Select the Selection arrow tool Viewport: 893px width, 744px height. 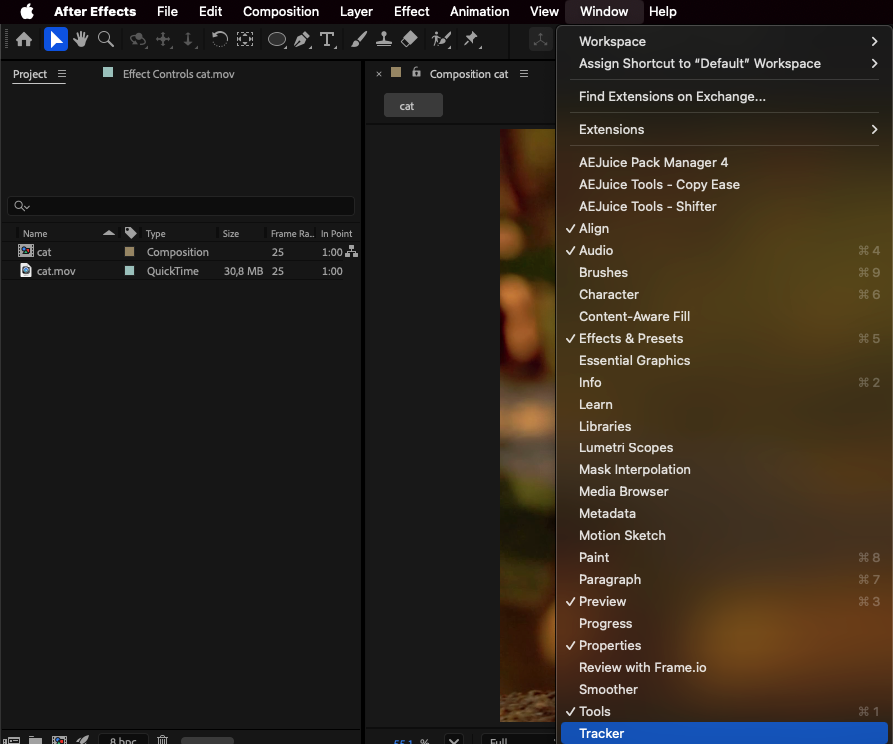click(56, 39)
